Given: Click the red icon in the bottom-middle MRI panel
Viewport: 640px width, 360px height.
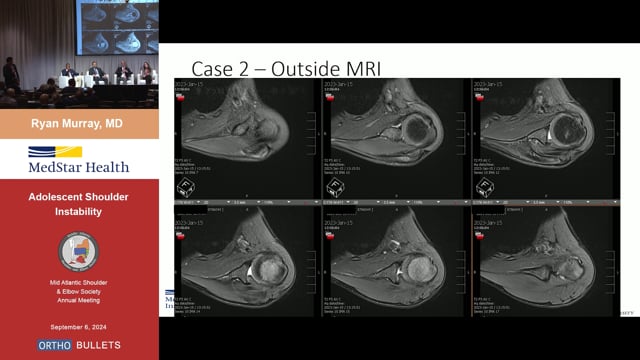Looking at the screenshot, I should (x=330, y=236).
